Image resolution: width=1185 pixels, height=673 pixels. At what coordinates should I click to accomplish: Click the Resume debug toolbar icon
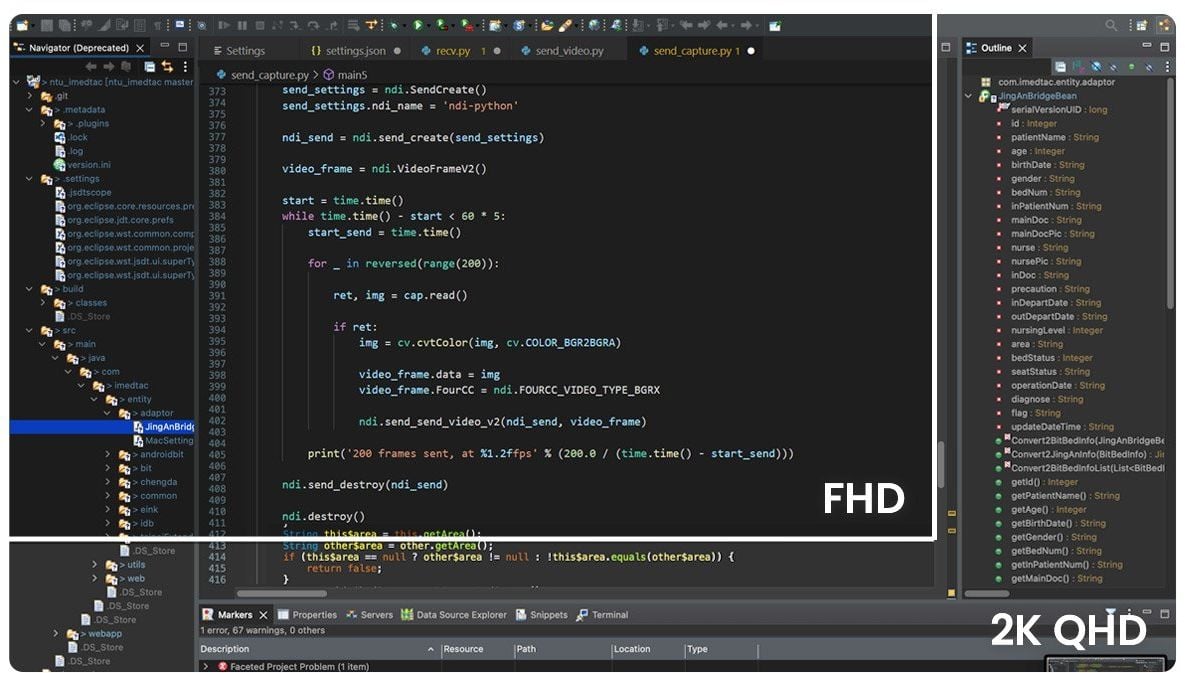(x=224, y=25)
